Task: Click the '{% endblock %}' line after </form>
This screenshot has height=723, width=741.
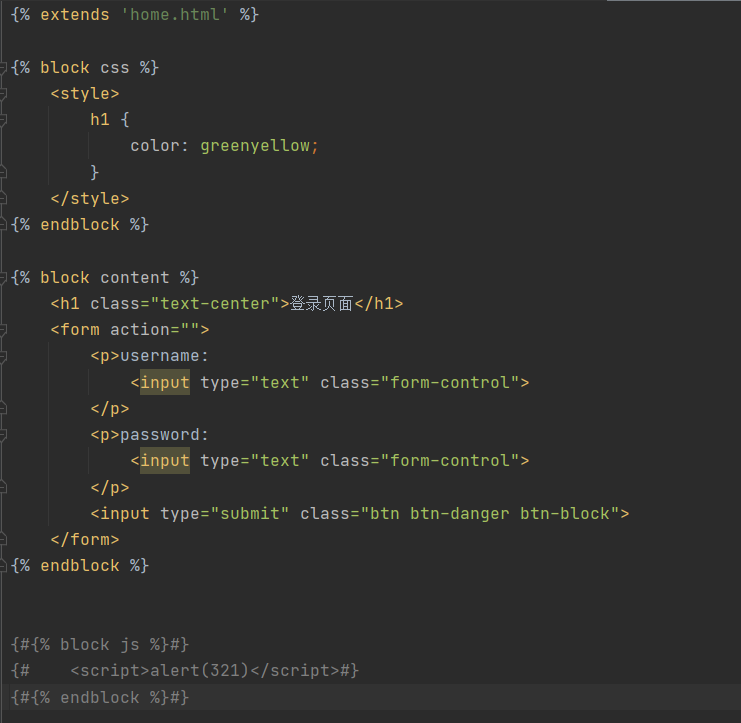Action: click(x=80, y=566)
